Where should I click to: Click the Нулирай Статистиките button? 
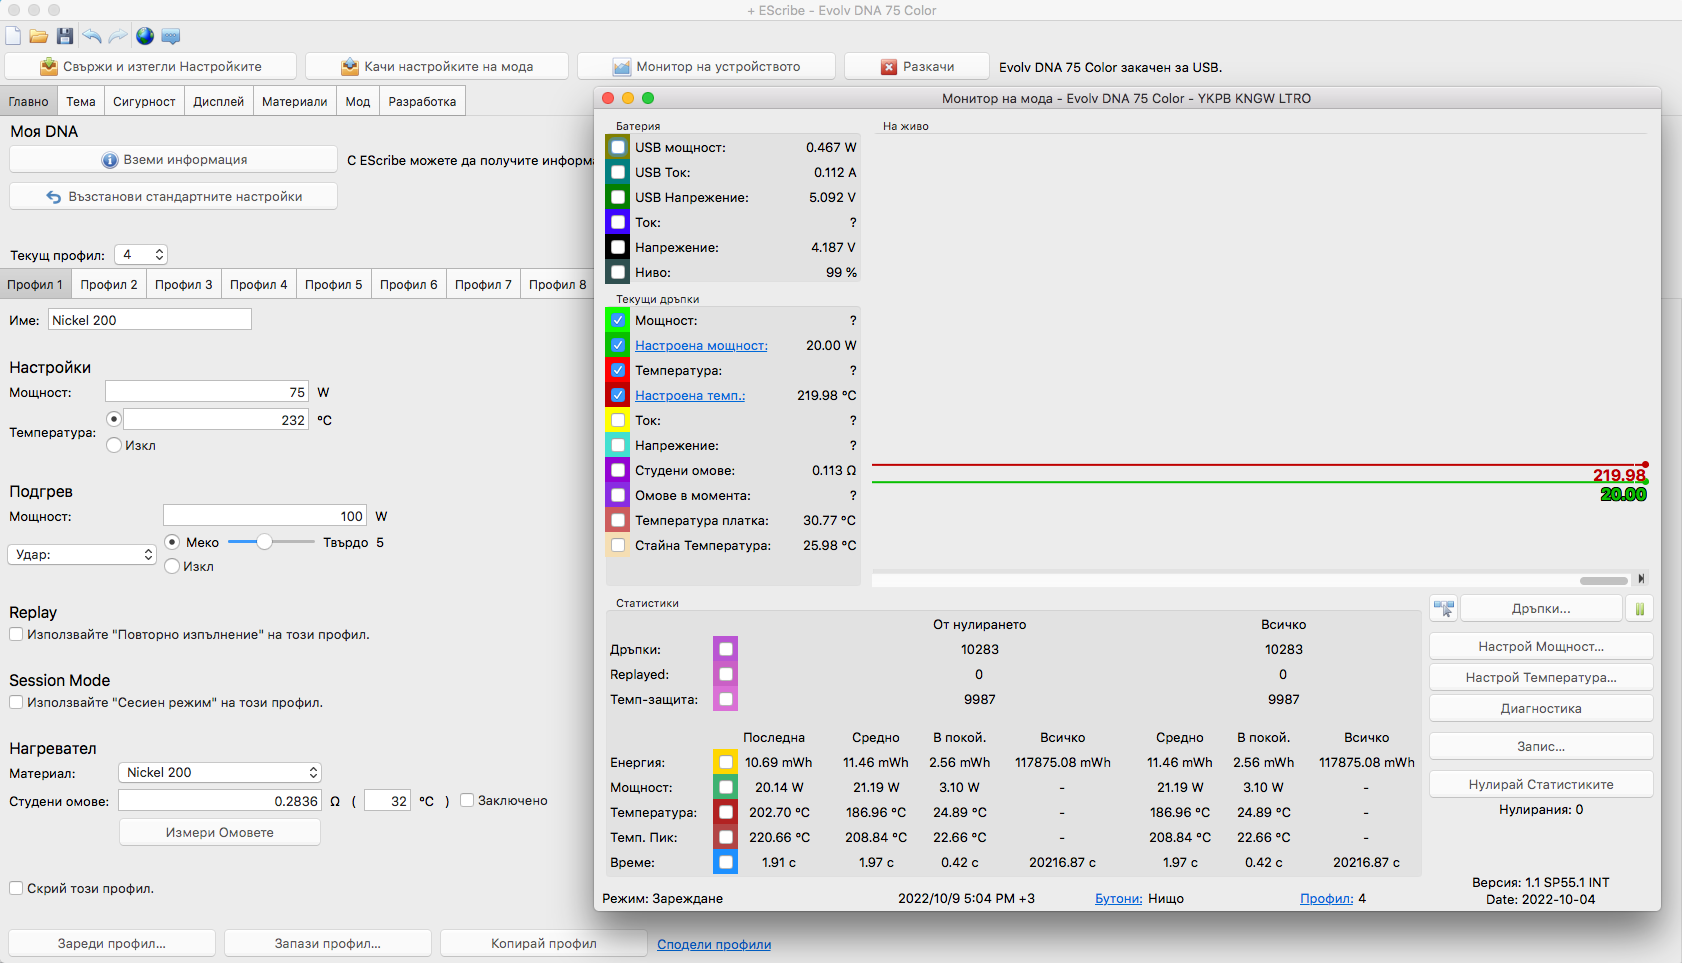point(1540,784)
